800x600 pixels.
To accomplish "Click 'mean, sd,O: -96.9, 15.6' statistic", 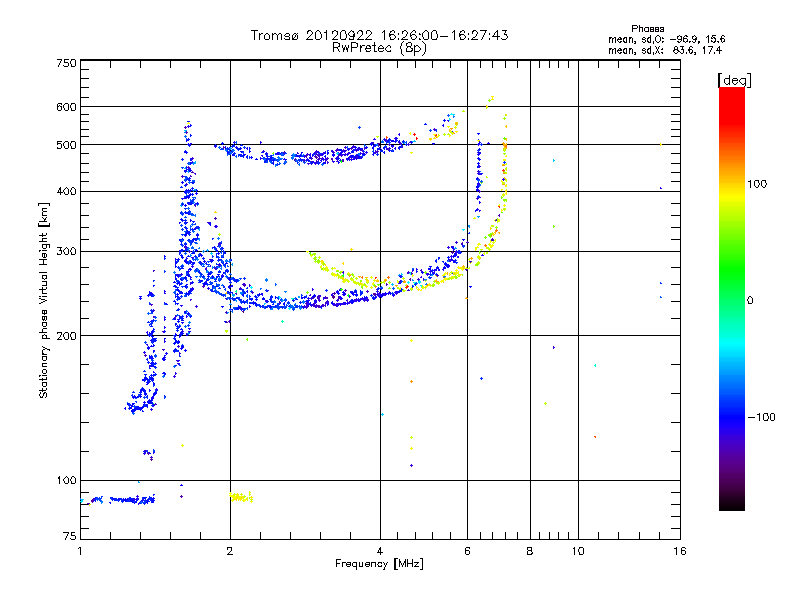I will (x=666, y=39).
